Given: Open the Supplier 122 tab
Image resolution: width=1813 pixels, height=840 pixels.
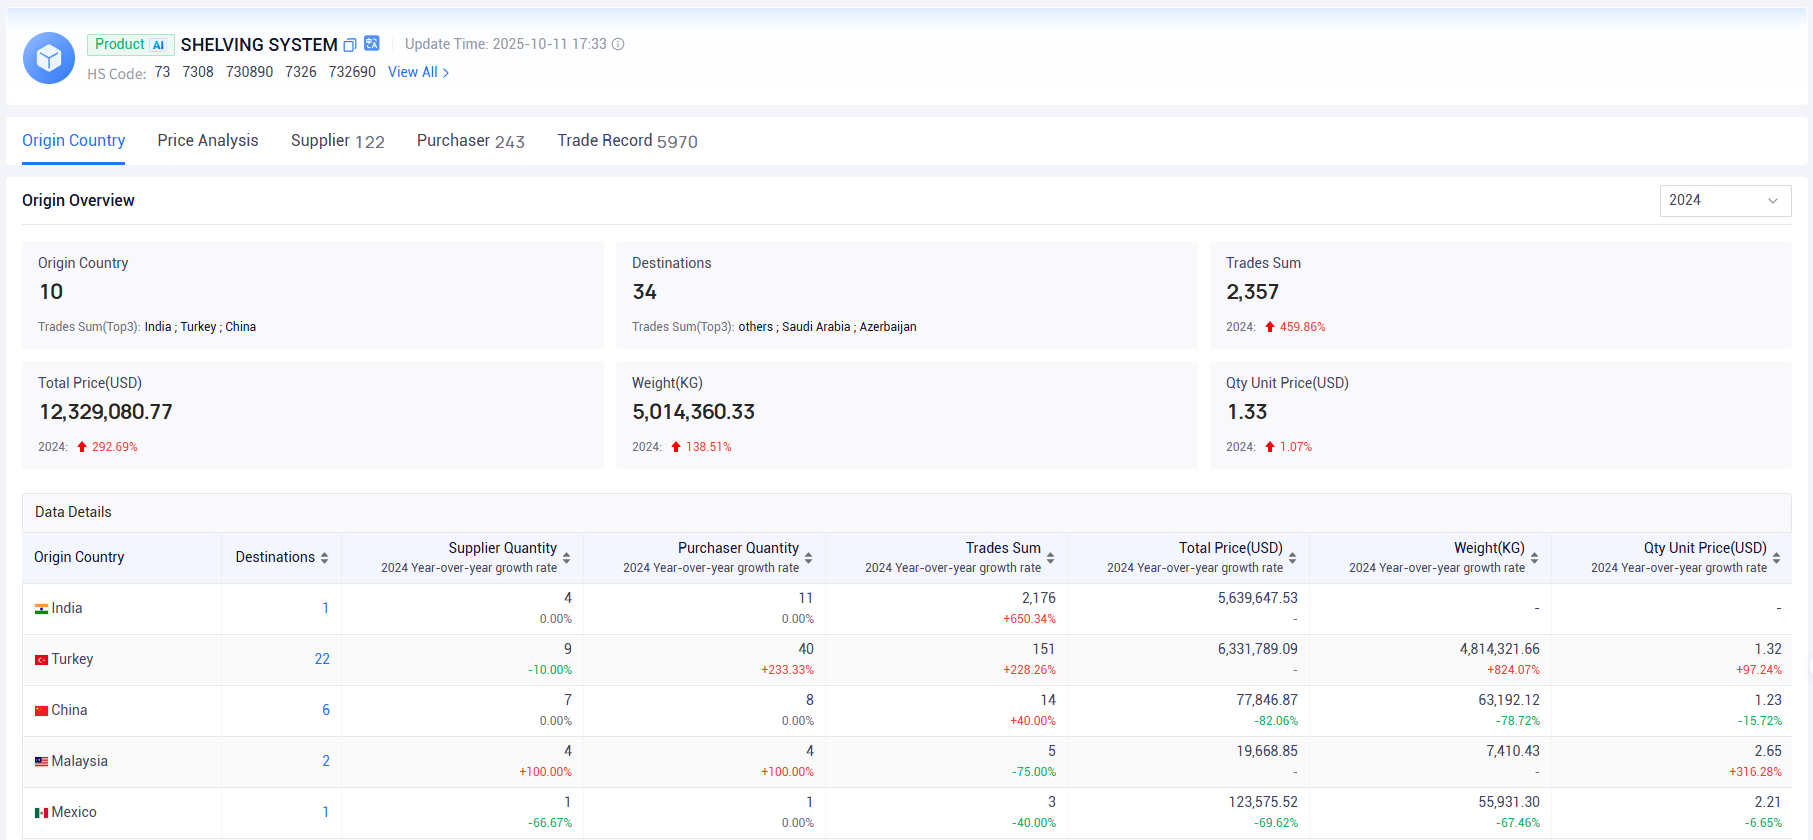Looking at the screenshot, I should 338,141.
